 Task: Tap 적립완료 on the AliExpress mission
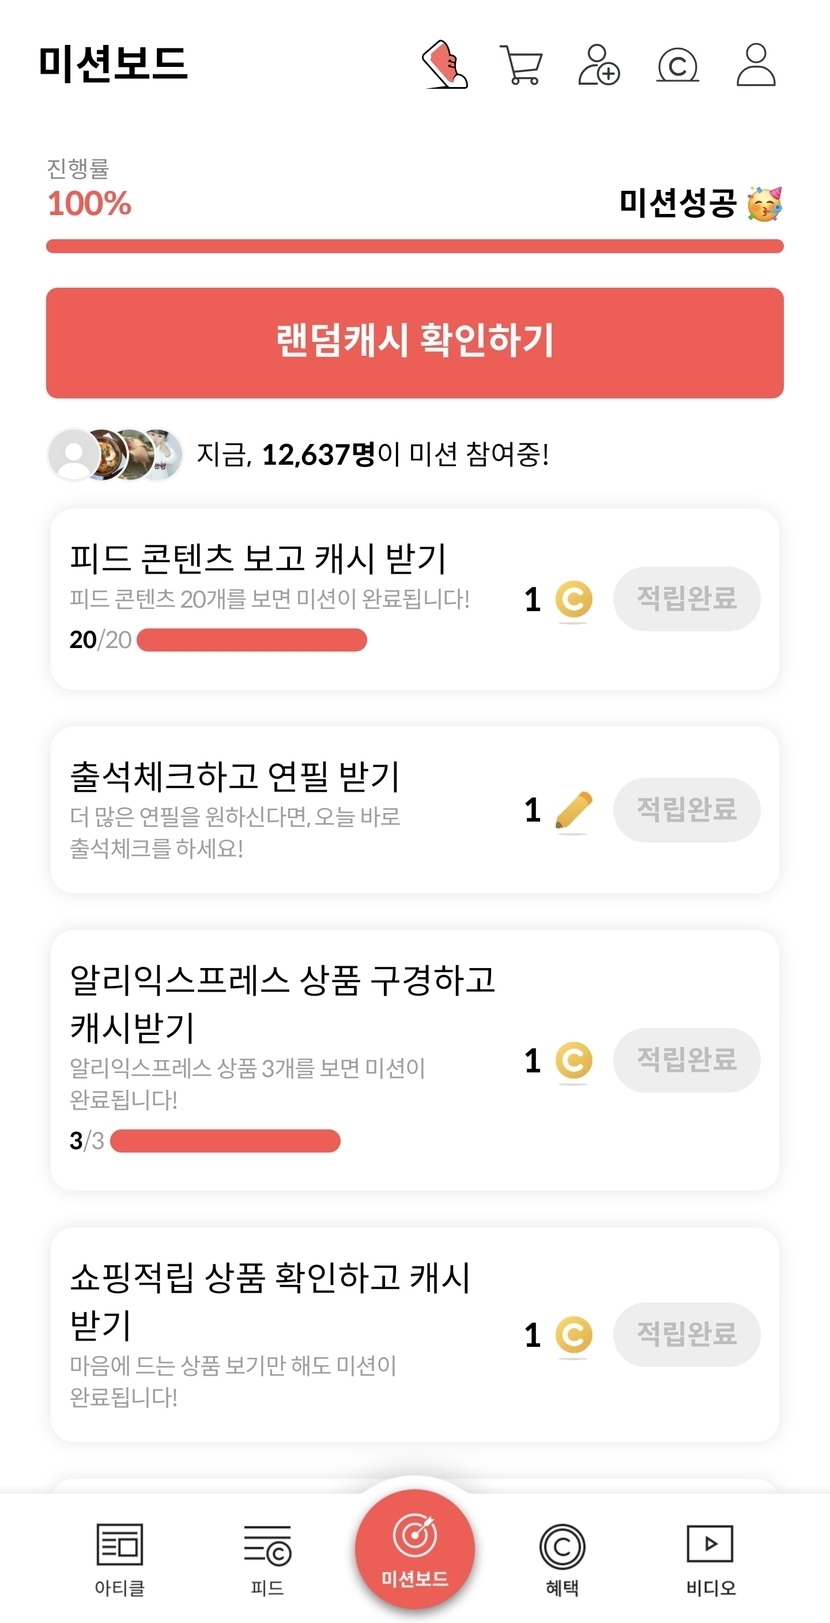[686, 1060]
